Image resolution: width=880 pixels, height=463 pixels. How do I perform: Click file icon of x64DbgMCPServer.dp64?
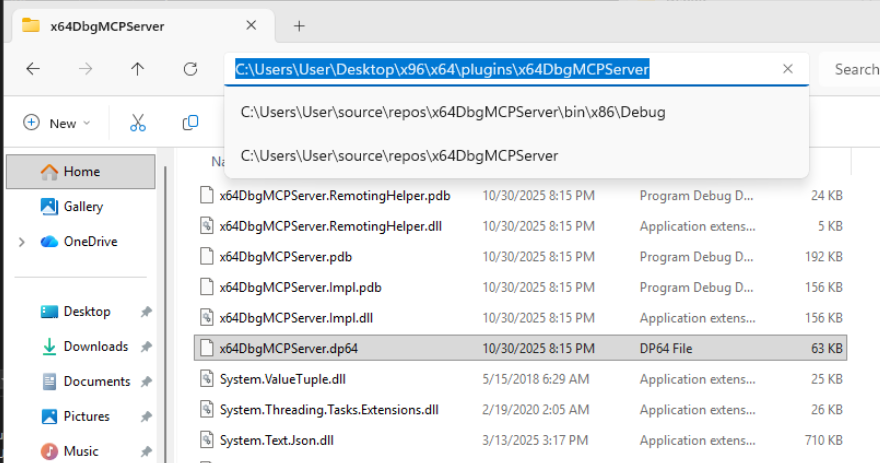coord(207,348)
